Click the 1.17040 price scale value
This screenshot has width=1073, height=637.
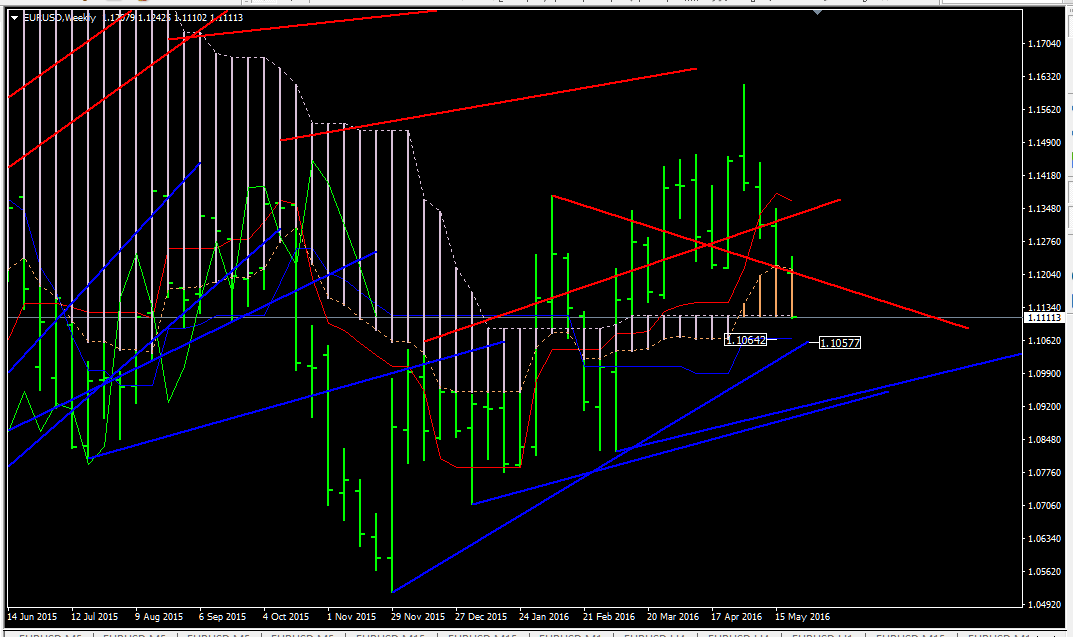[1044, 44]
